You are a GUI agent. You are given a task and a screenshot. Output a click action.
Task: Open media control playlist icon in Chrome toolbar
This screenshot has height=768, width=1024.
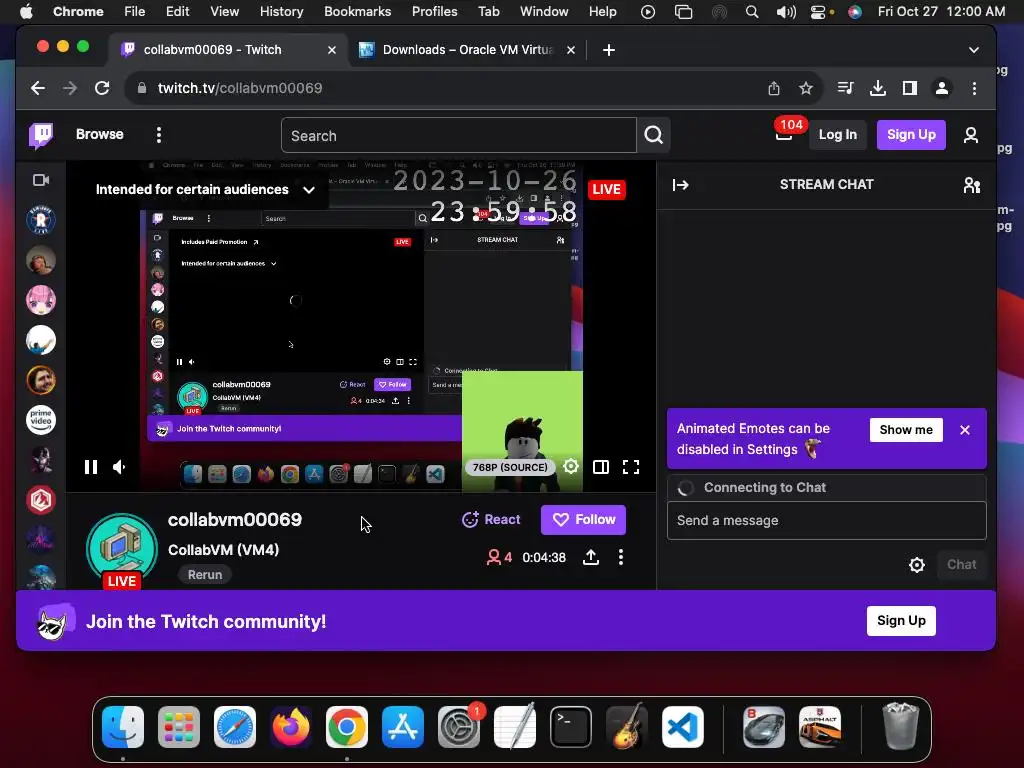[845, 88]
